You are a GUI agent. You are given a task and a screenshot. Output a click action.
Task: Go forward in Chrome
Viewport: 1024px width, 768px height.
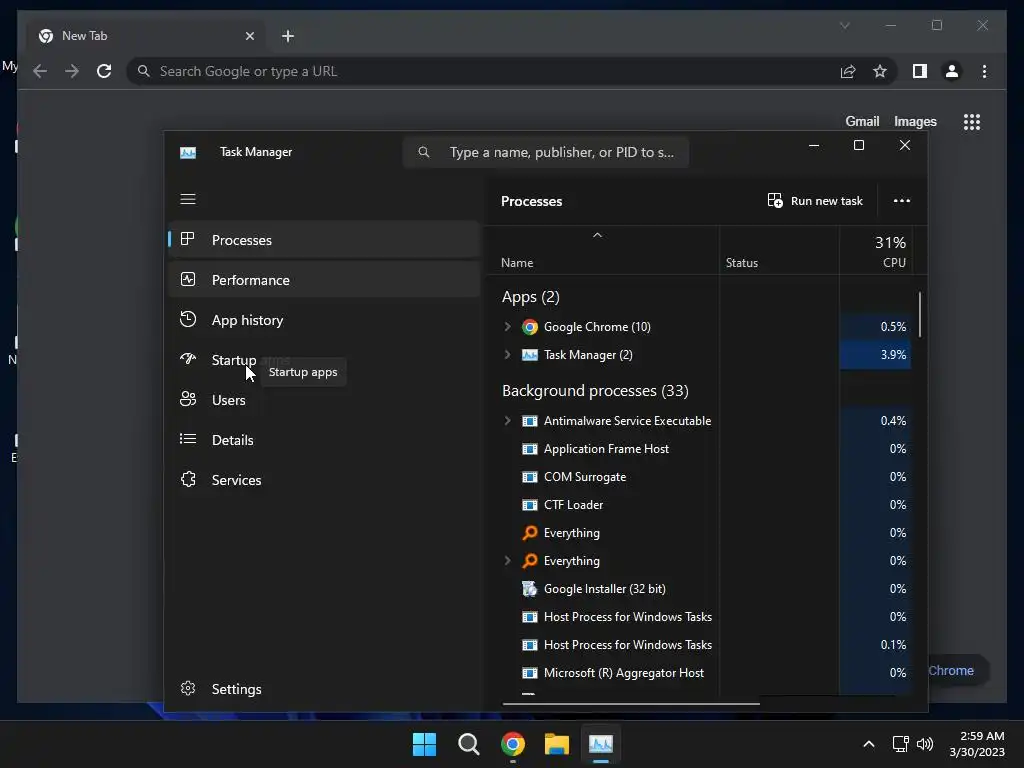point(72,71)
